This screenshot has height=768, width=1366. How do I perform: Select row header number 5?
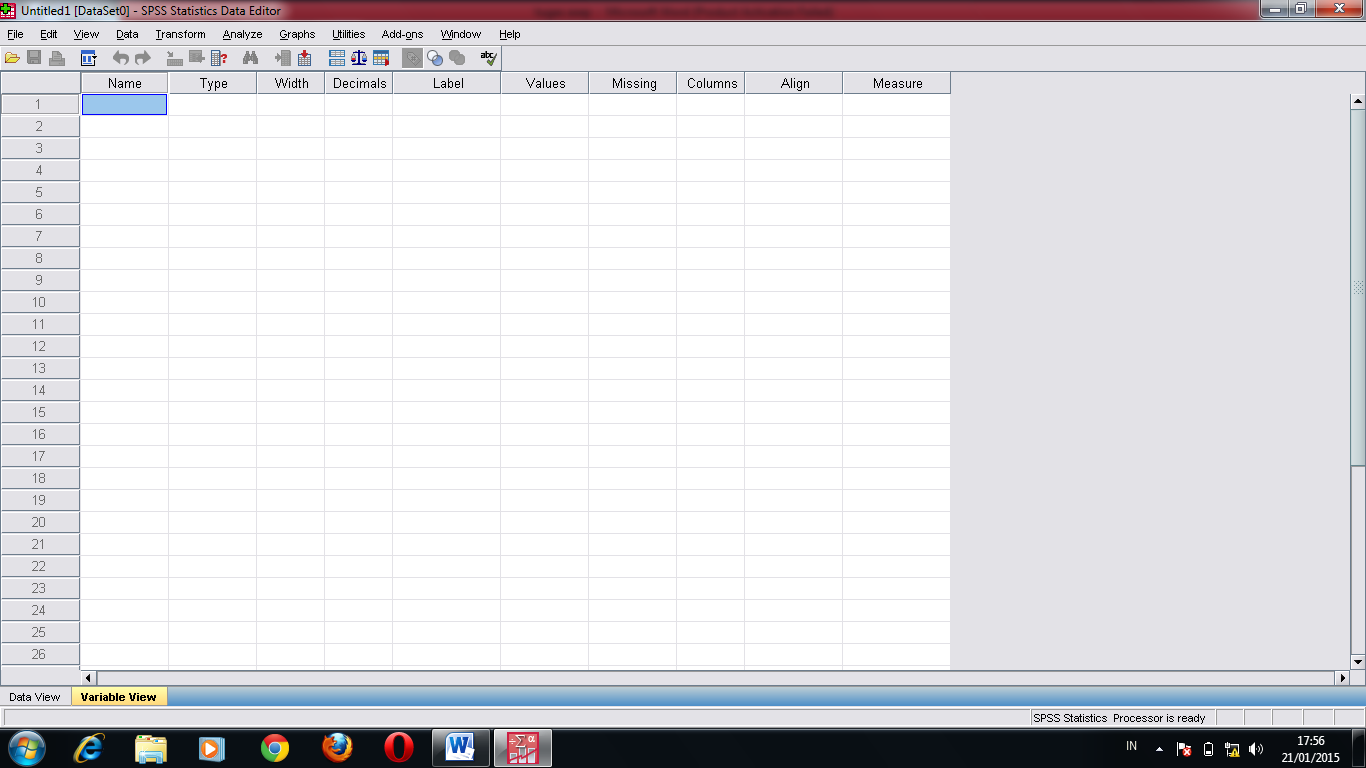coord(40,192)
